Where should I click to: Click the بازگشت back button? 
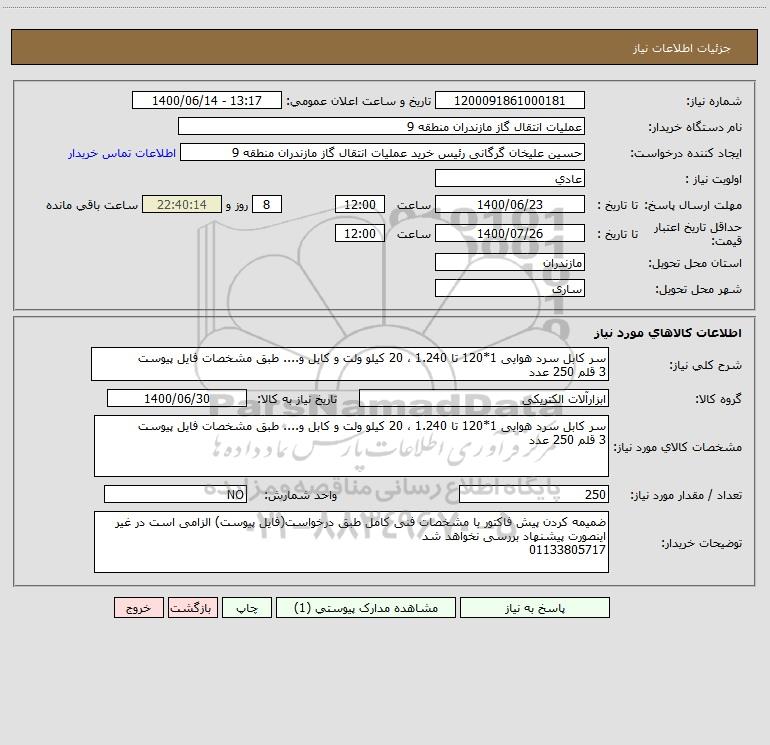point(192,607)
